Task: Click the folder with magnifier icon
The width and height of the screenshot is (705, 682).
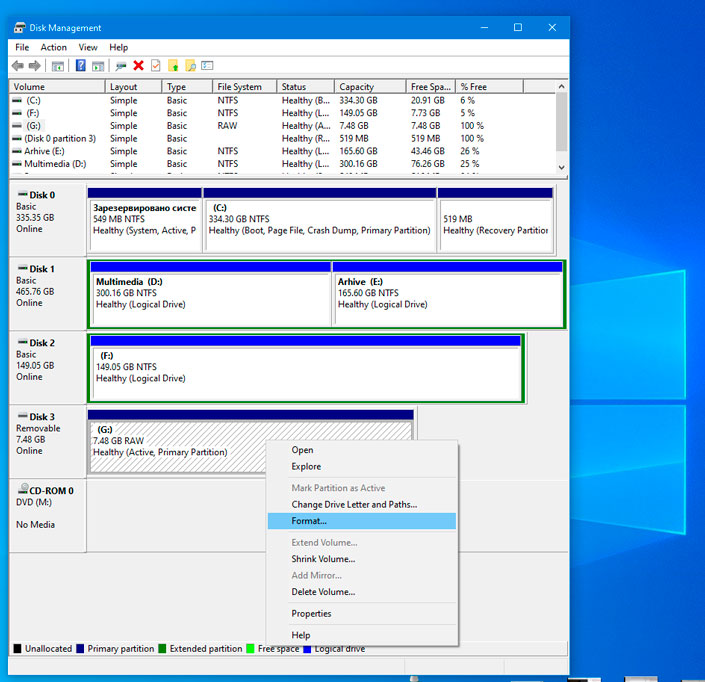Action: 191,66
